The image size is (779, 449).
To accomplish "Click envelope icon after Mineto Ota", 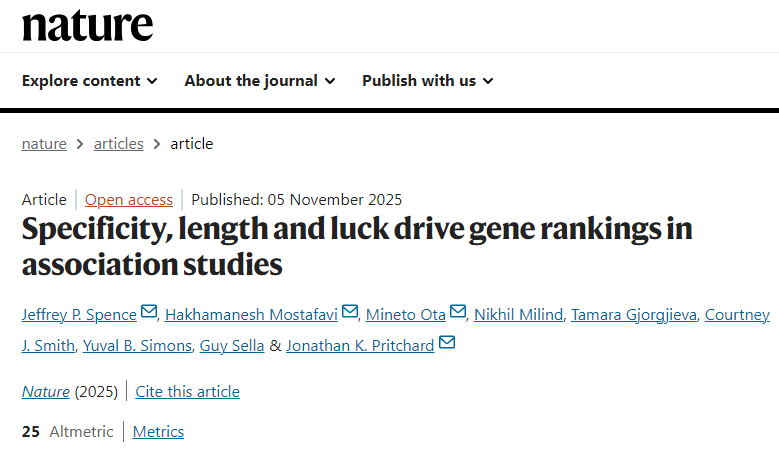I will click(x=458, y=313).
